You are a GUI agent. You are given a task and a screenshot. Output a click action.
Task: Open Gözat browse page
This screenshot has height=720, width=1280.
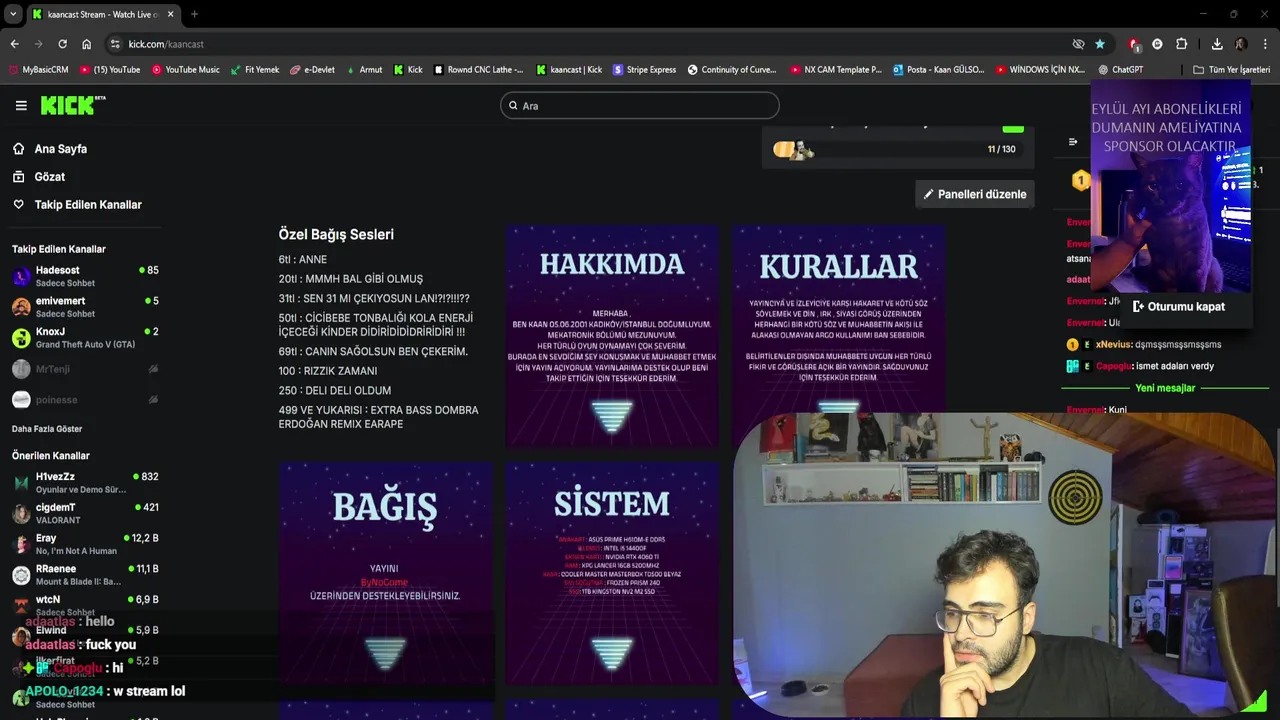coord(49,177)
